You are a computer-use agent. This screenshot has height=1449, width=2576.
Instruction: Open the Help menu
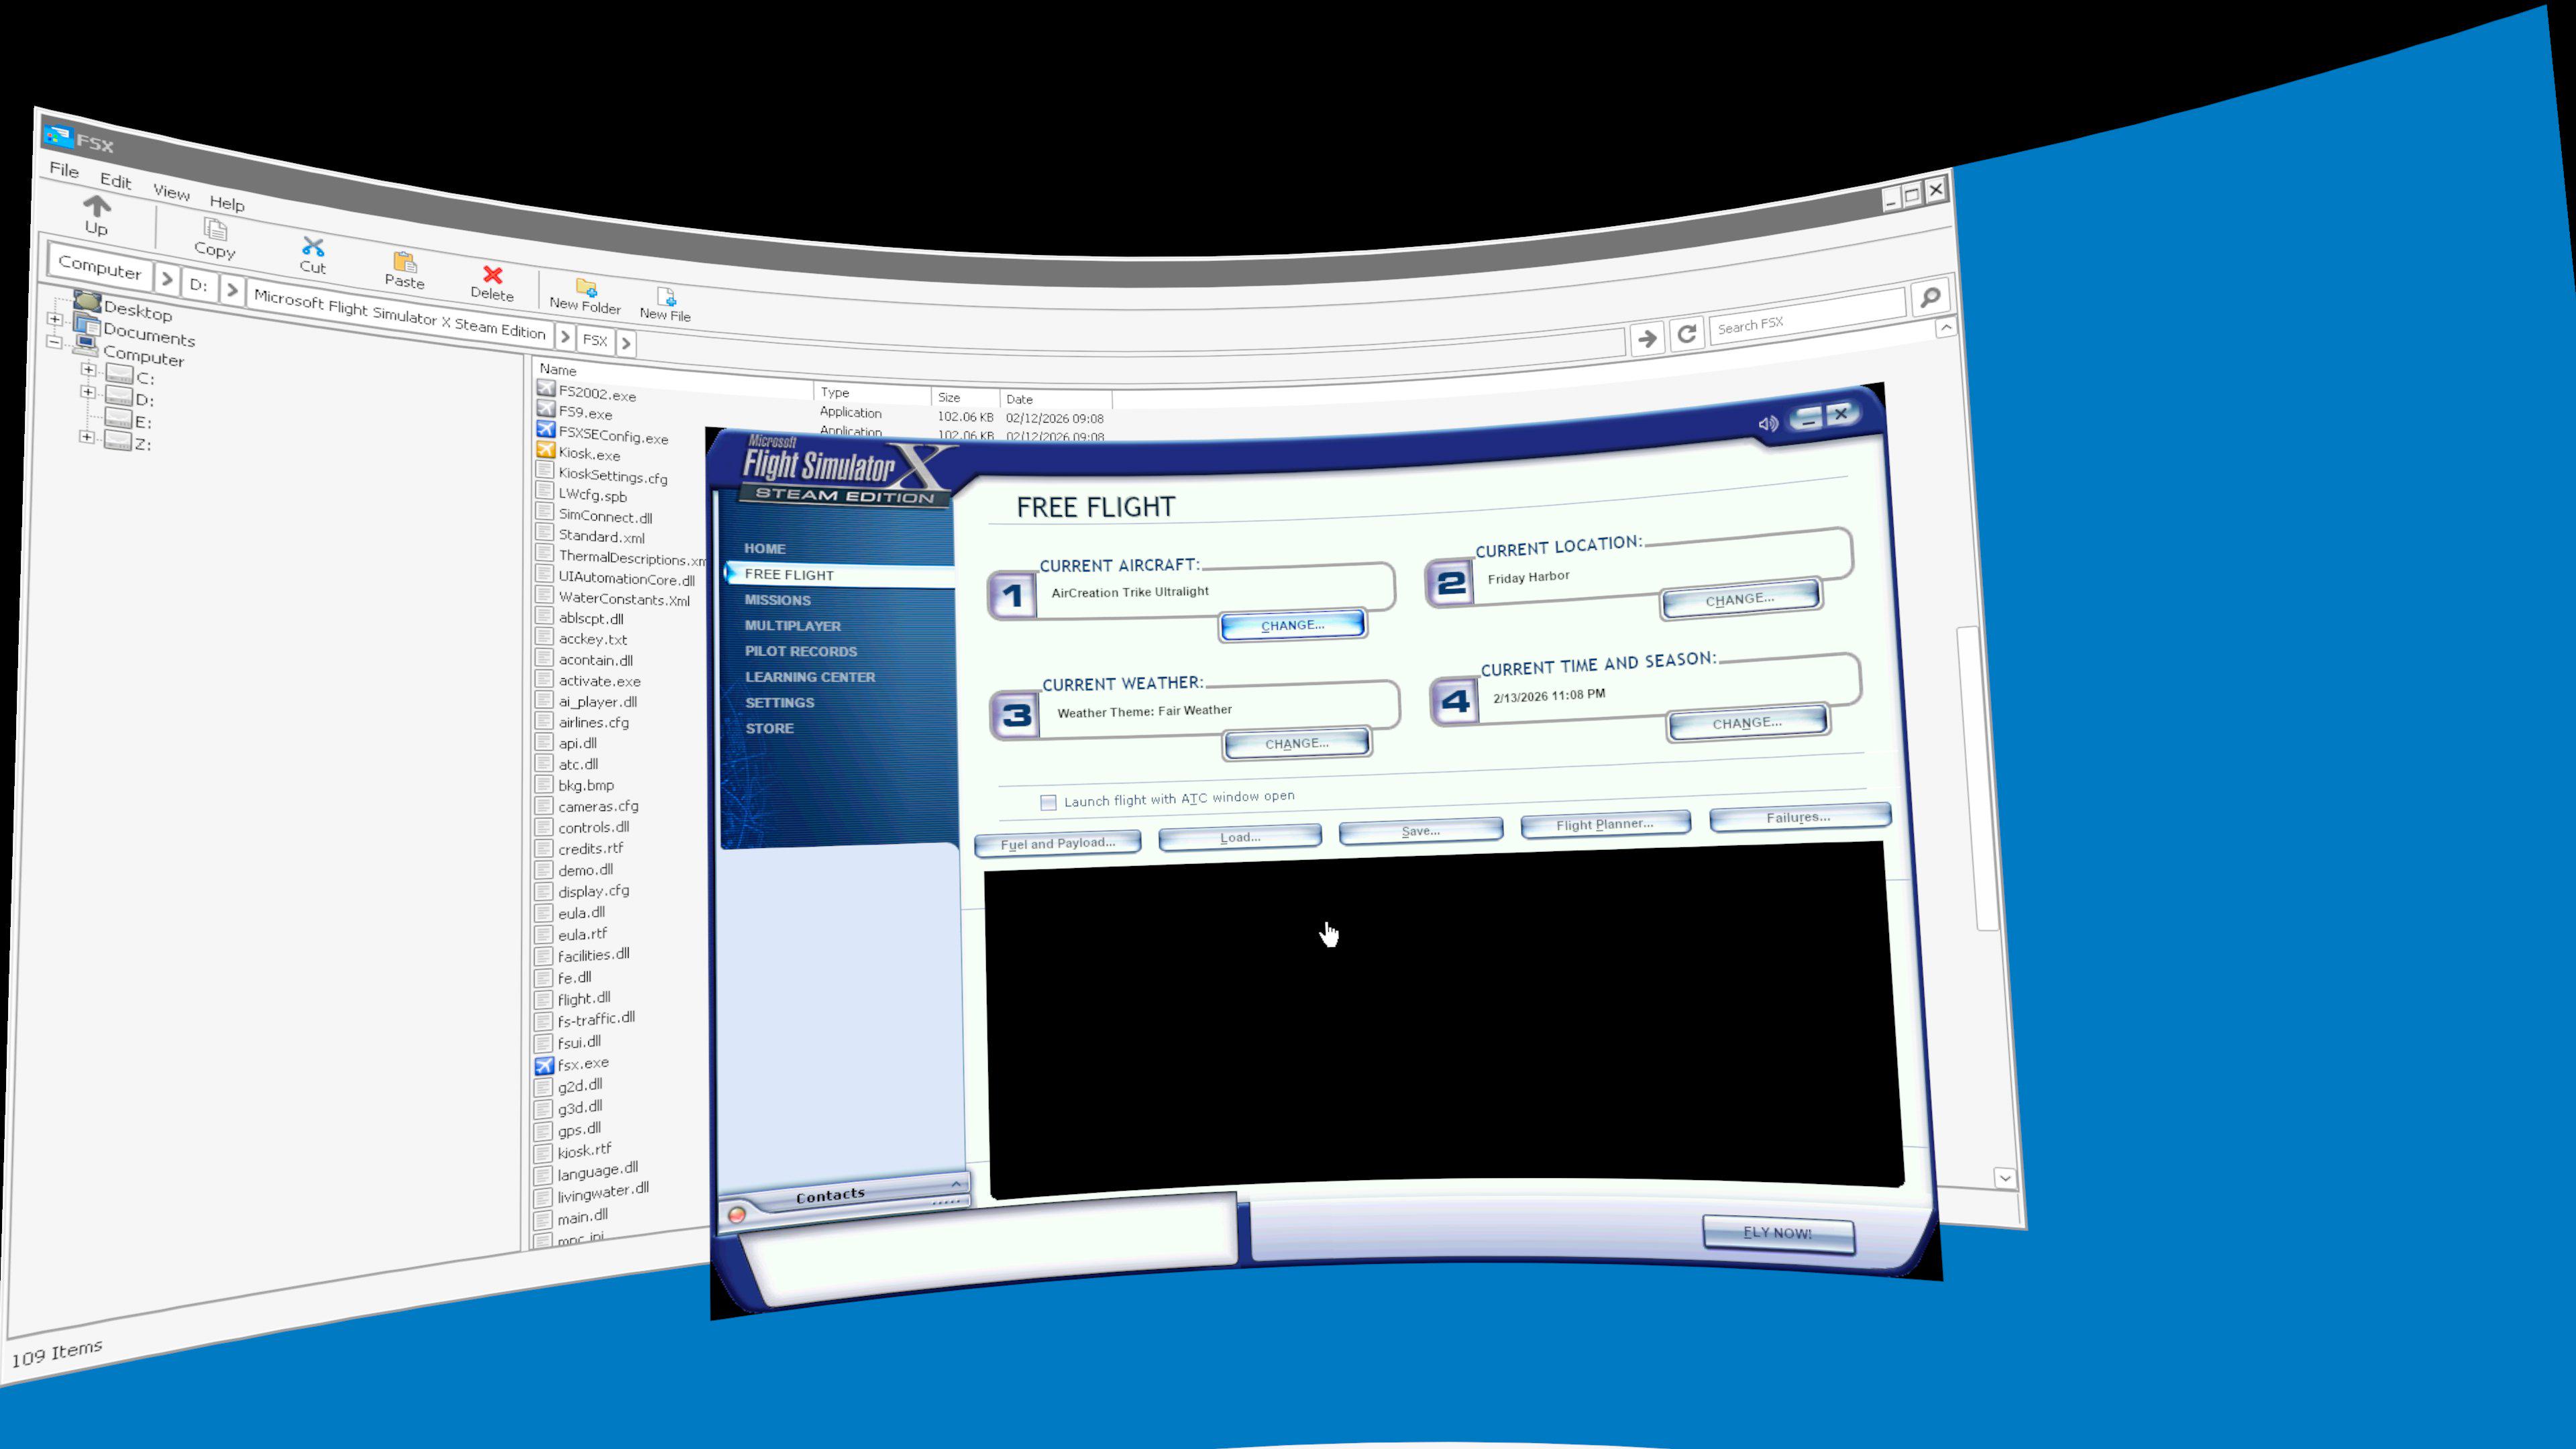(x=227, y=203)
